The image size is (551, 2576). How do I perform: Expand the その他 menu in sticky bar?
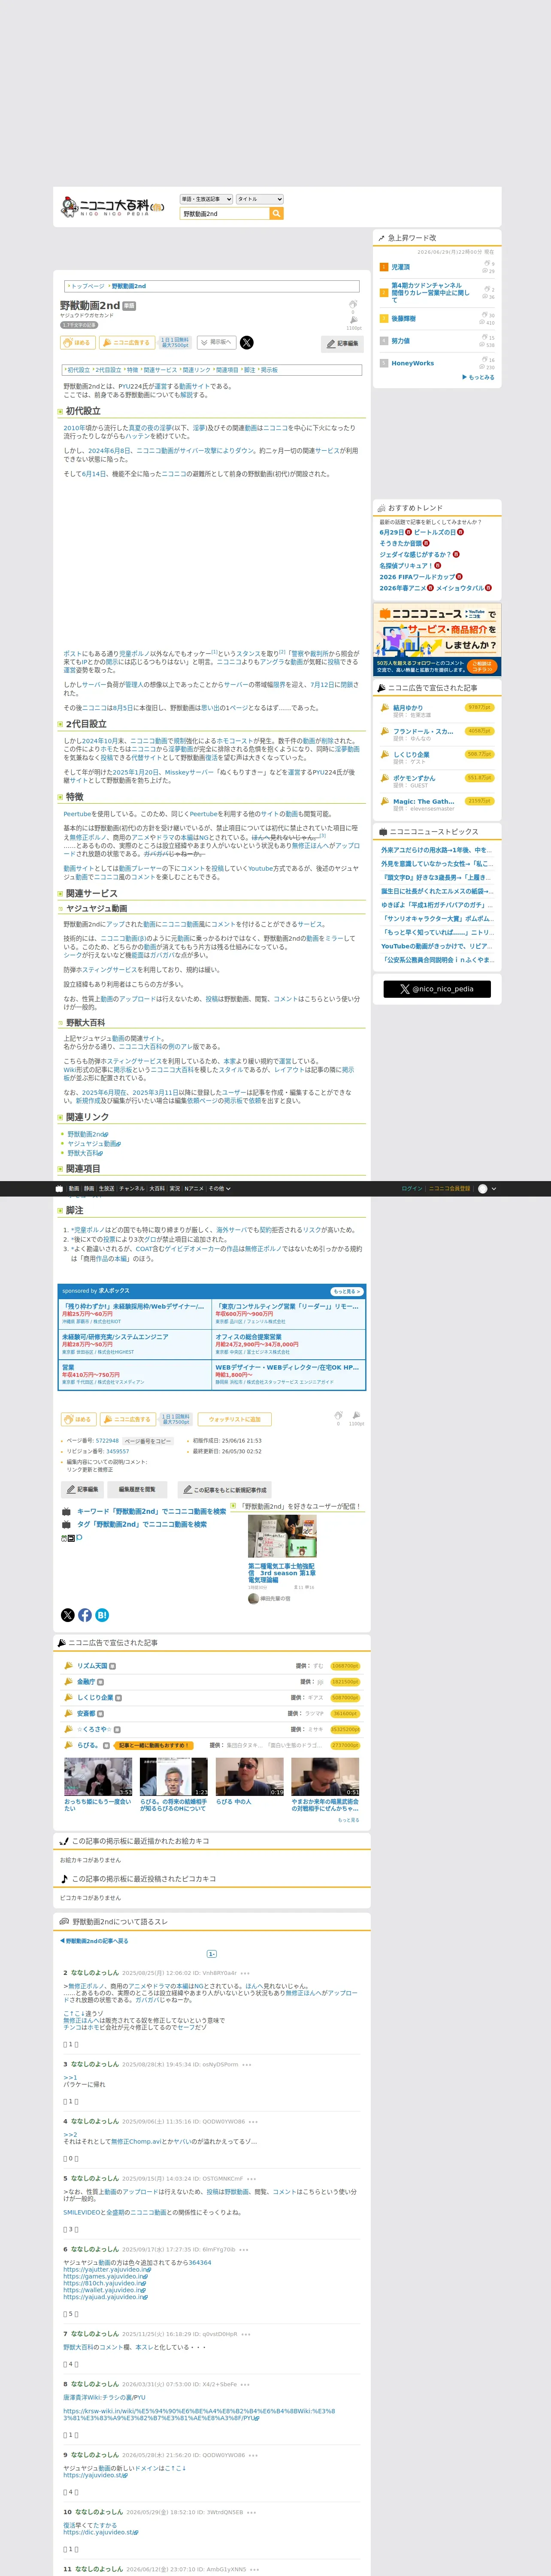(219, 1189)
